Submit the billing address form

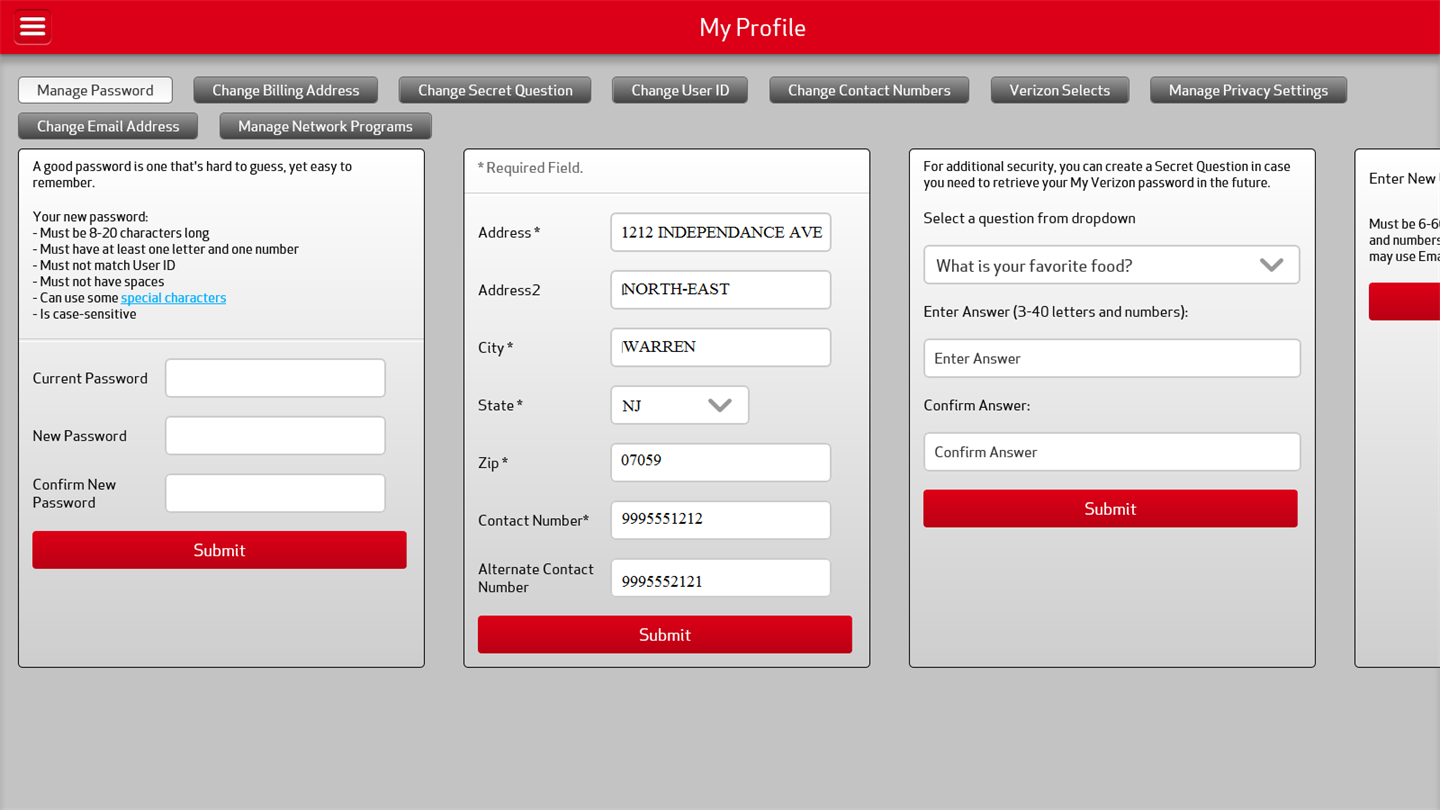[x=665, y=635]
